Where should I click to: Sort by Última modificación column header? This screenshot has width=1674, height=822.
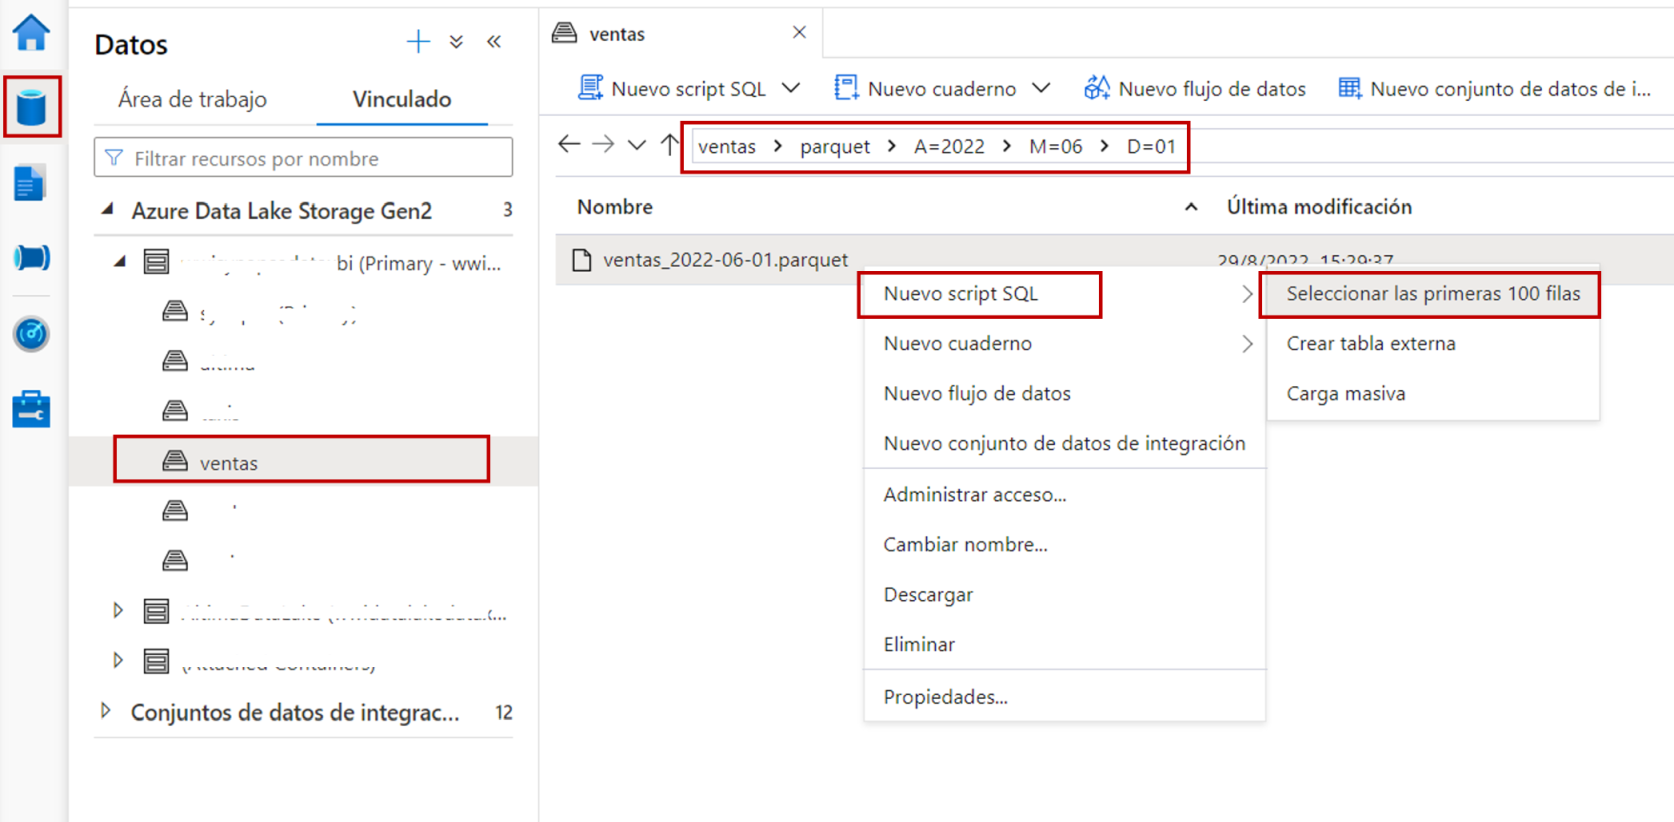click(x=1319, y=207)
